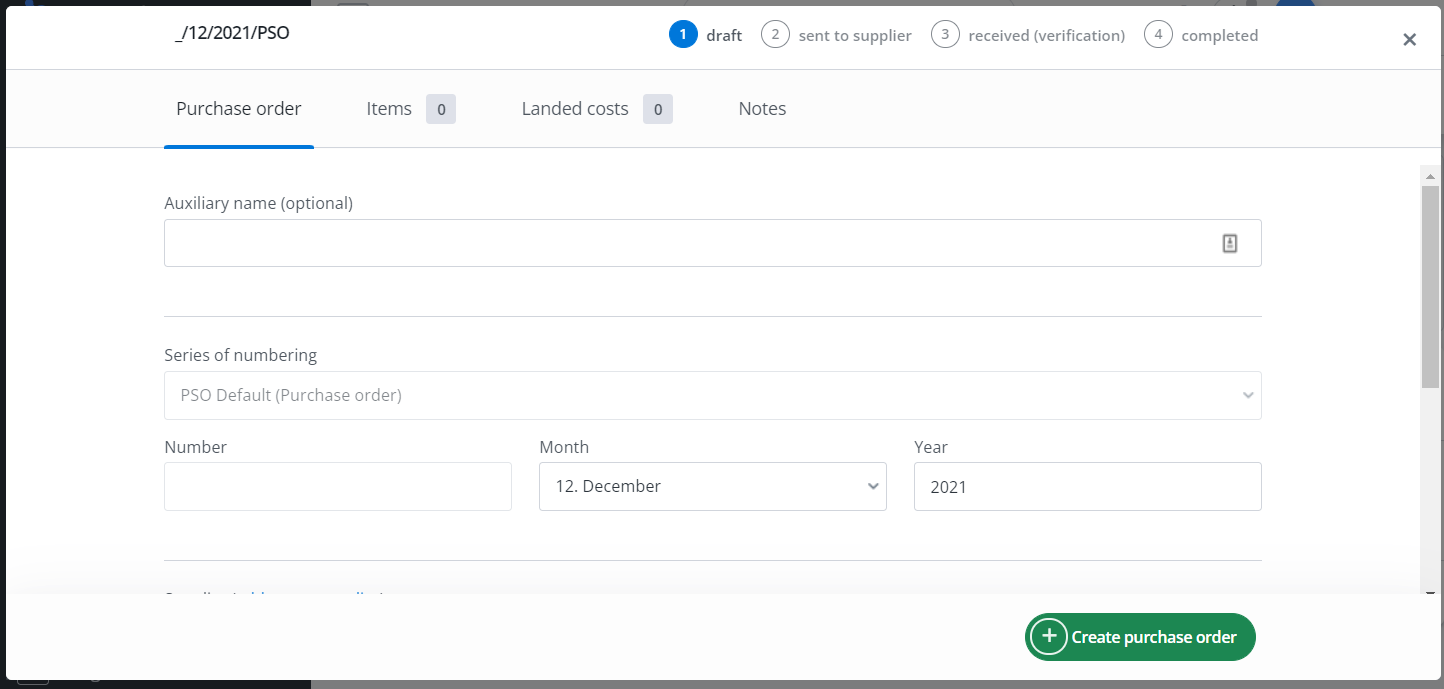Open the Landed costs tab
This screenshot has width=1444, height=689.
pyautogui.click(x=597, y=109)
